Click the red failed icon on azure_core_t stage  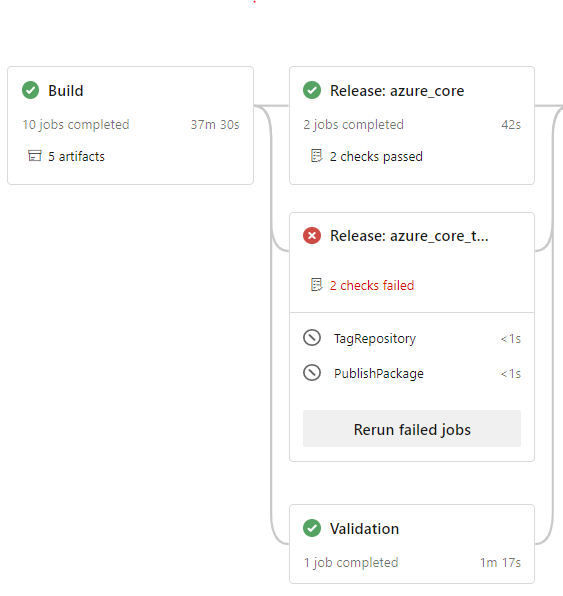click(312, 236)
